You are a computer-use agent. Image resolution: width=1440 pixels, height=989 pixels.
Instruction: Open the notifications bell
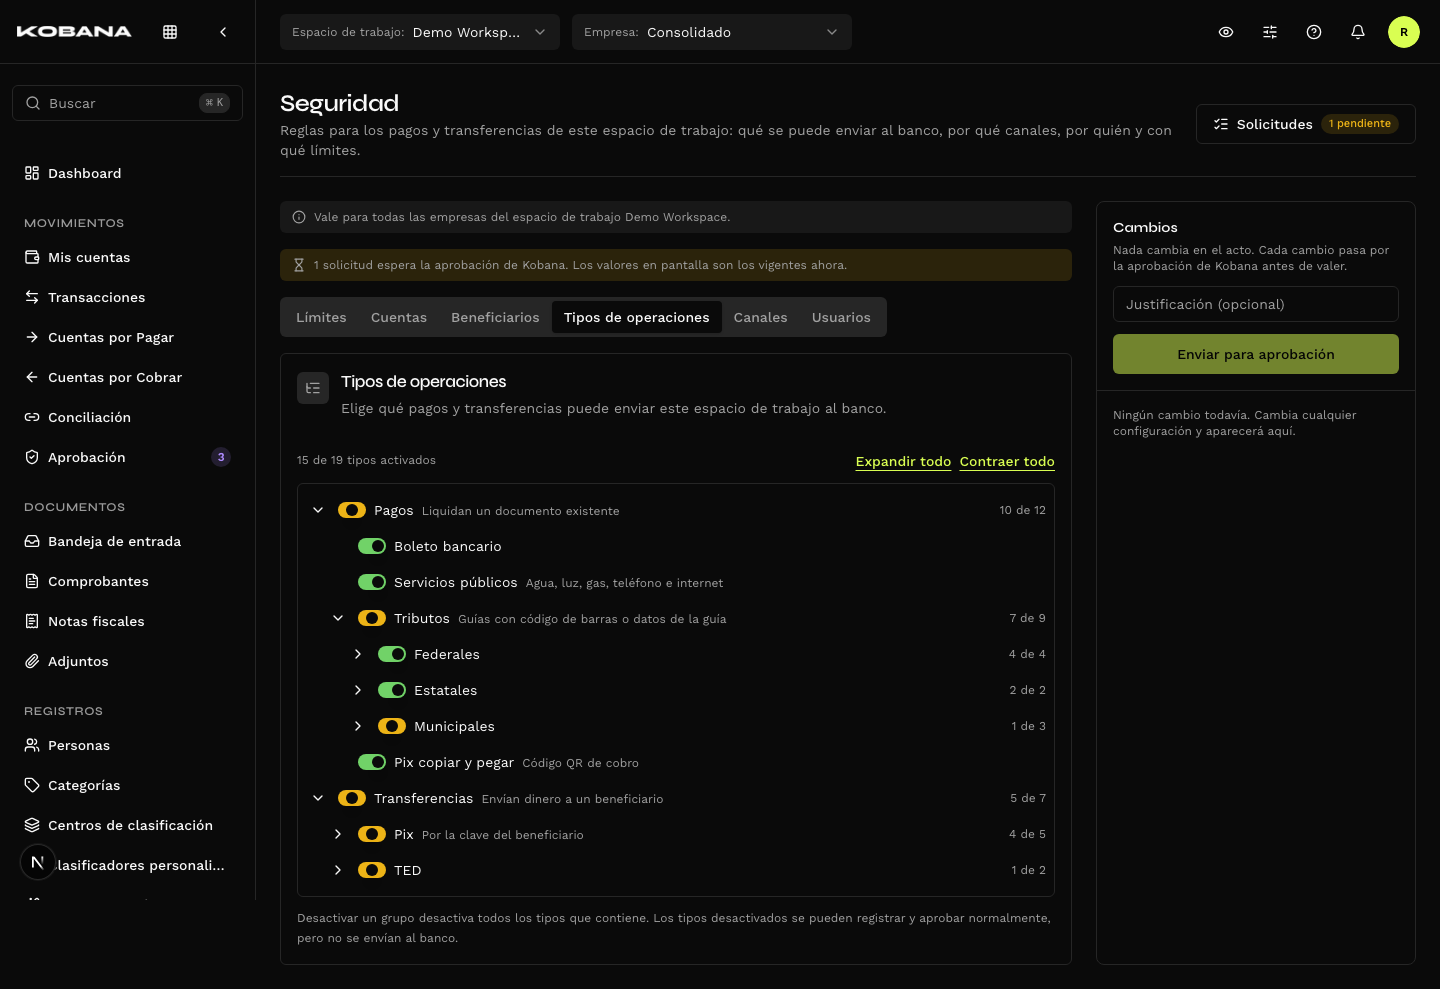[1358, 32]
